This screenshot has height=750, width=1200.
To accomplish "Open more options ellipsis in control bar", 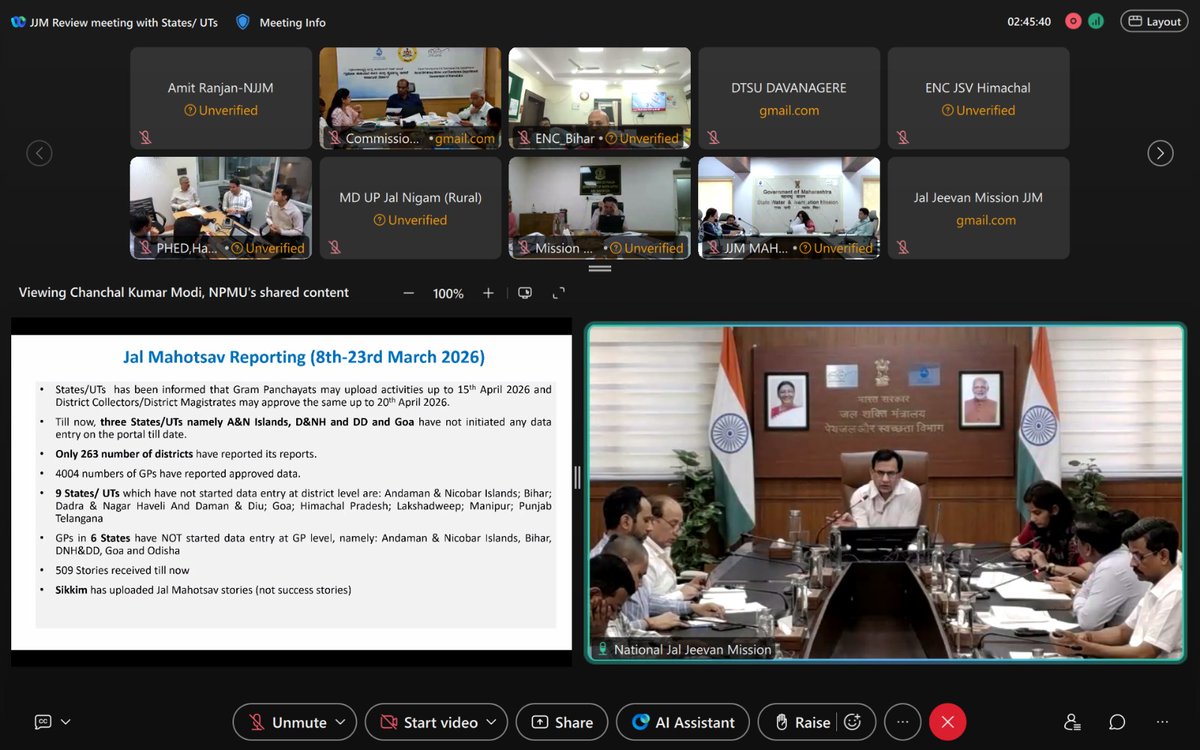I will 903,722.
